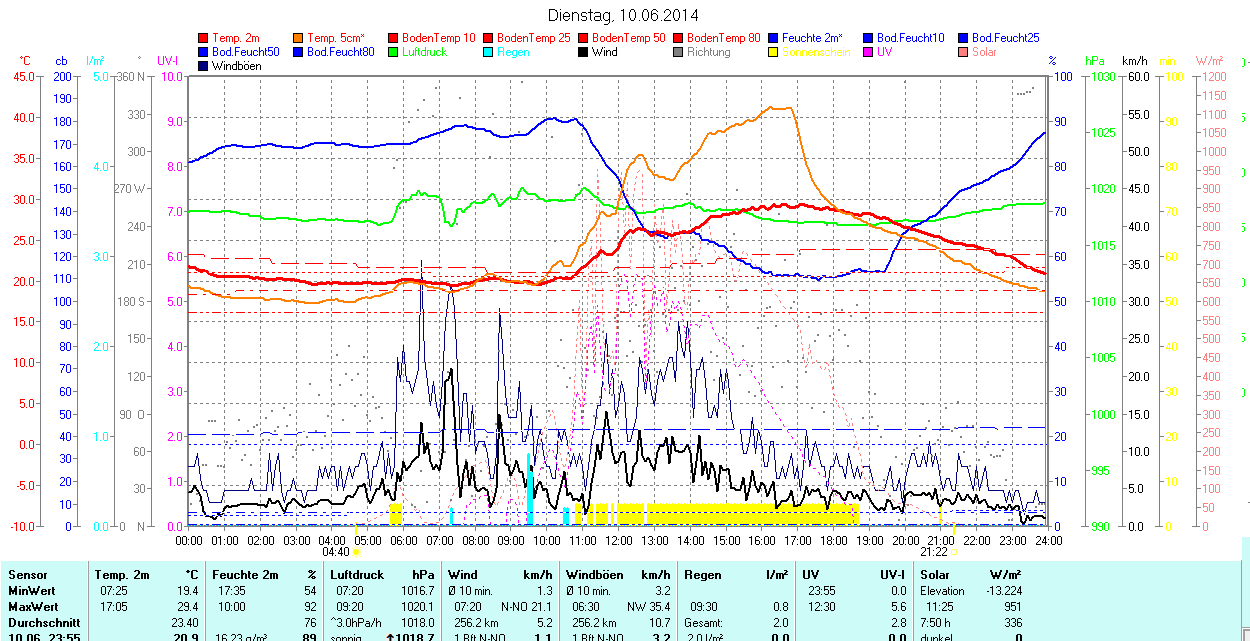Select the pink Solar legend square

point(964,52)
